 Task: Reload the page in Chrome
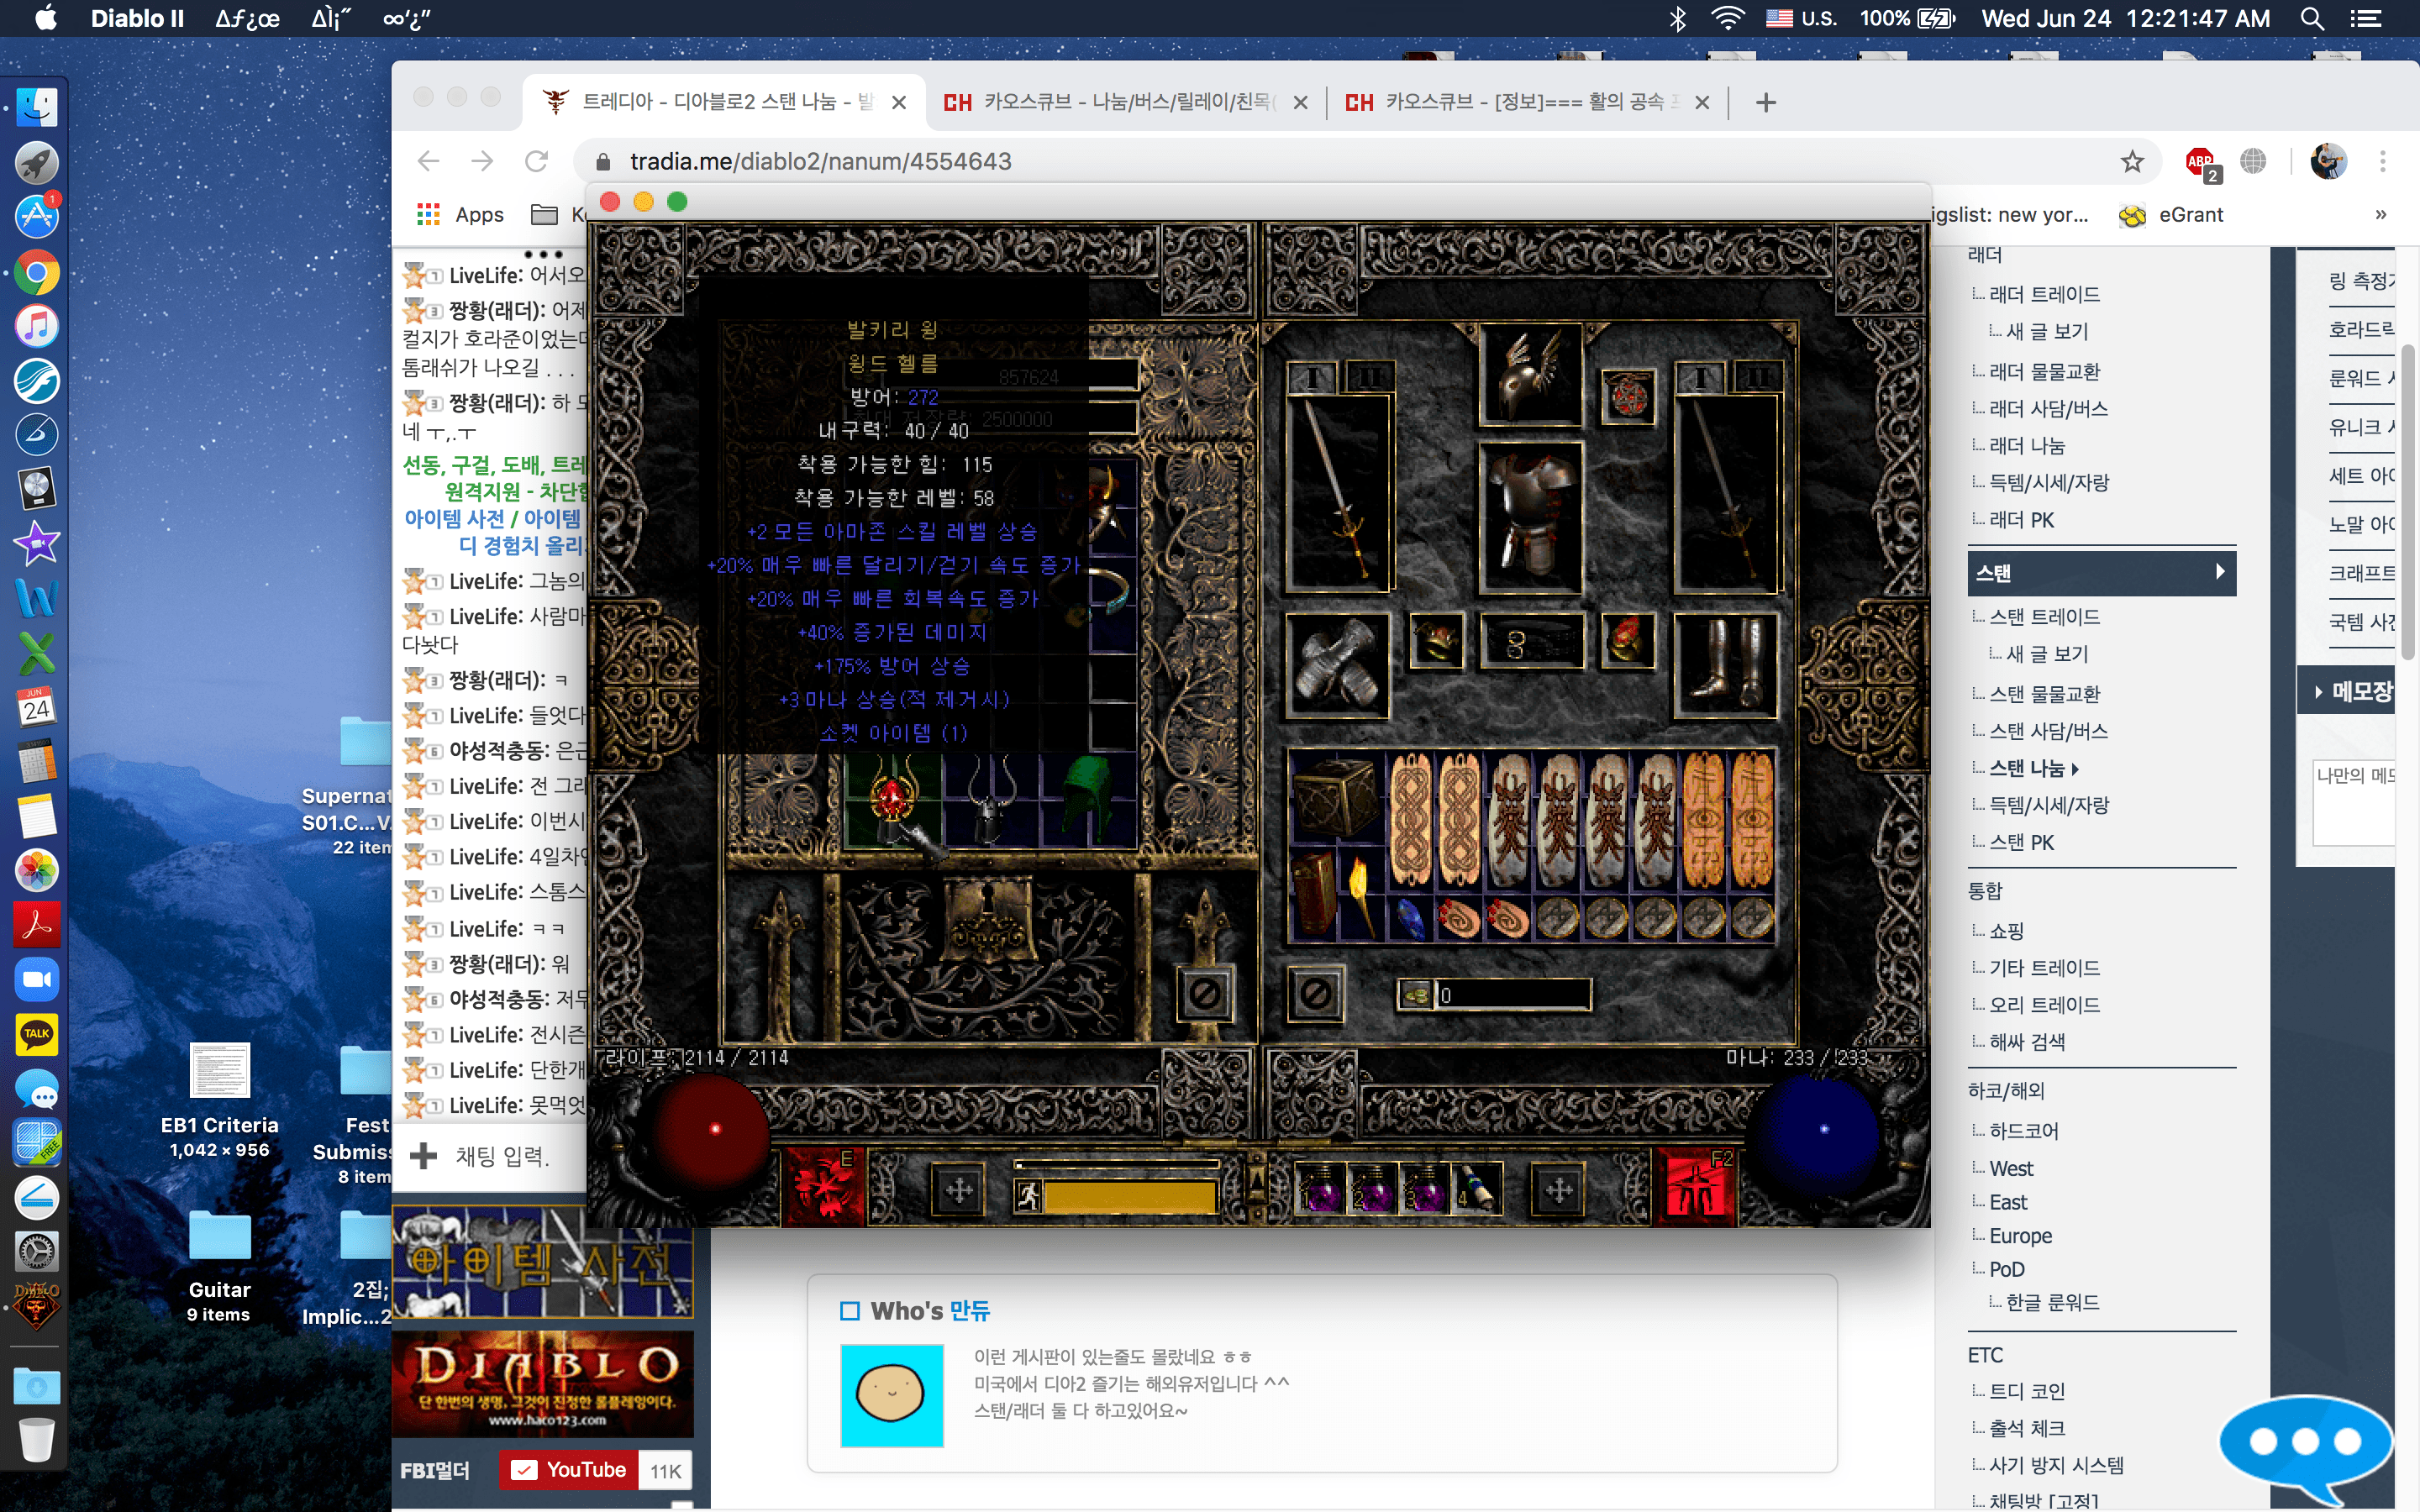point(537,161)
